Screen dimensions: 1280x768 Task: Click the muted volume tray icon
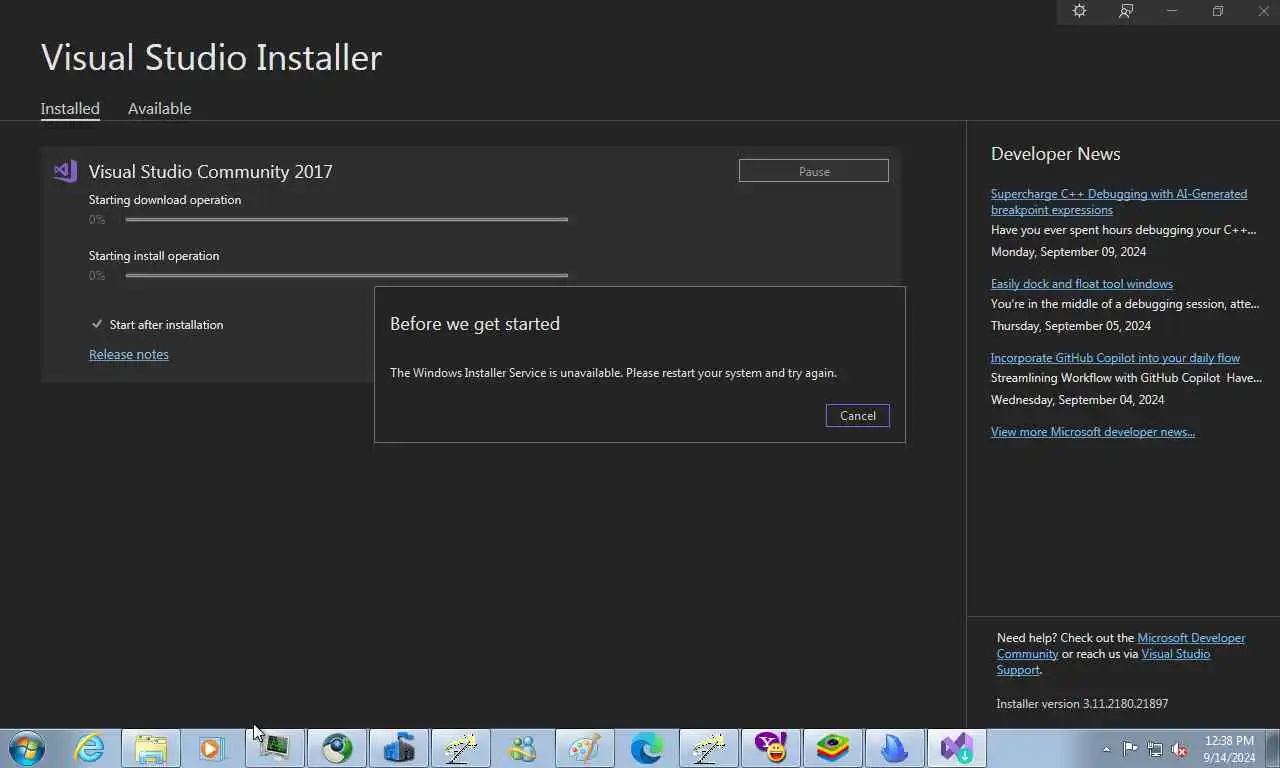click(1180, 748)
